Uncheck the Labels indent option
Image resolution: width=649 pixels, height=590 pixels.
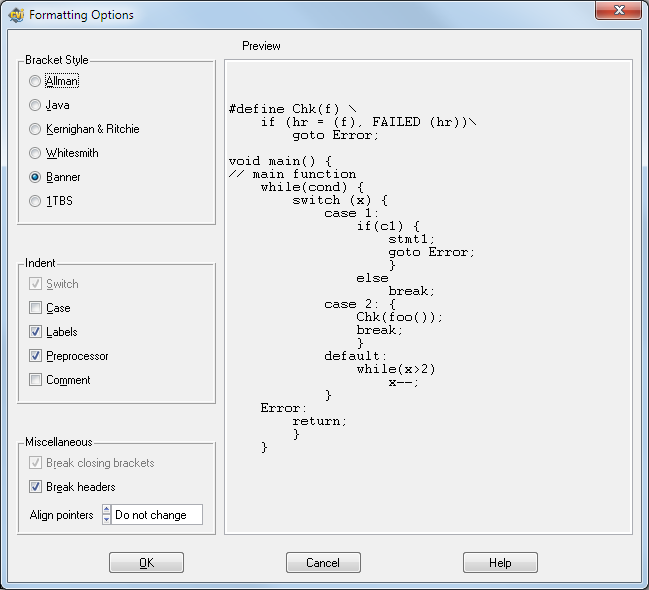click(36, 332)
